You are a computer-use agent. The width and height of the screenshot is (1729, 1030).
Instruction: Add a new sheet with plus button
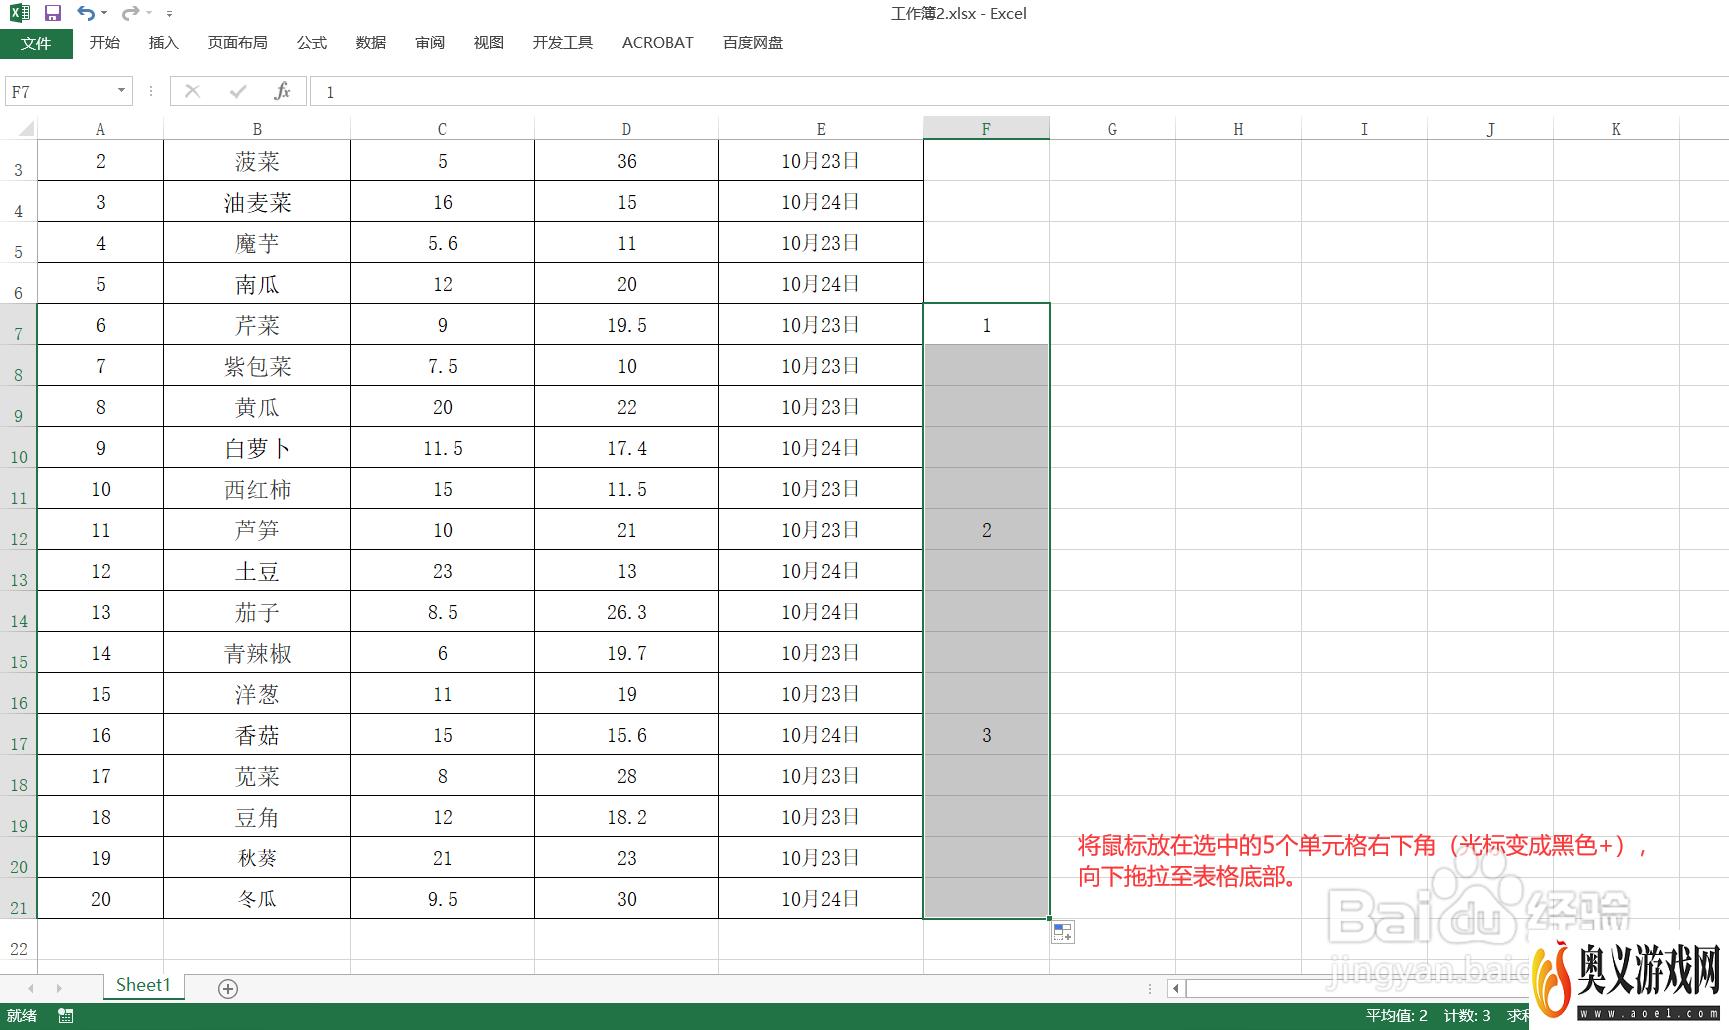point(228,988)
